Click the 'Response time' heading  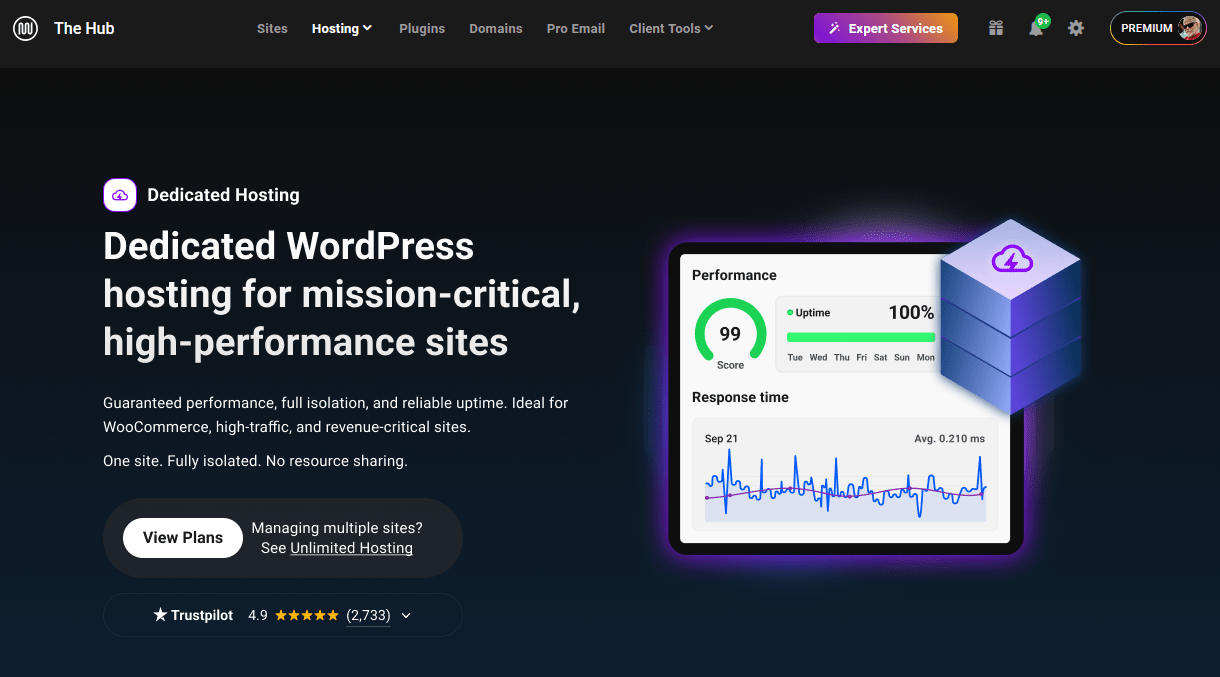click(x=740, y=397)
